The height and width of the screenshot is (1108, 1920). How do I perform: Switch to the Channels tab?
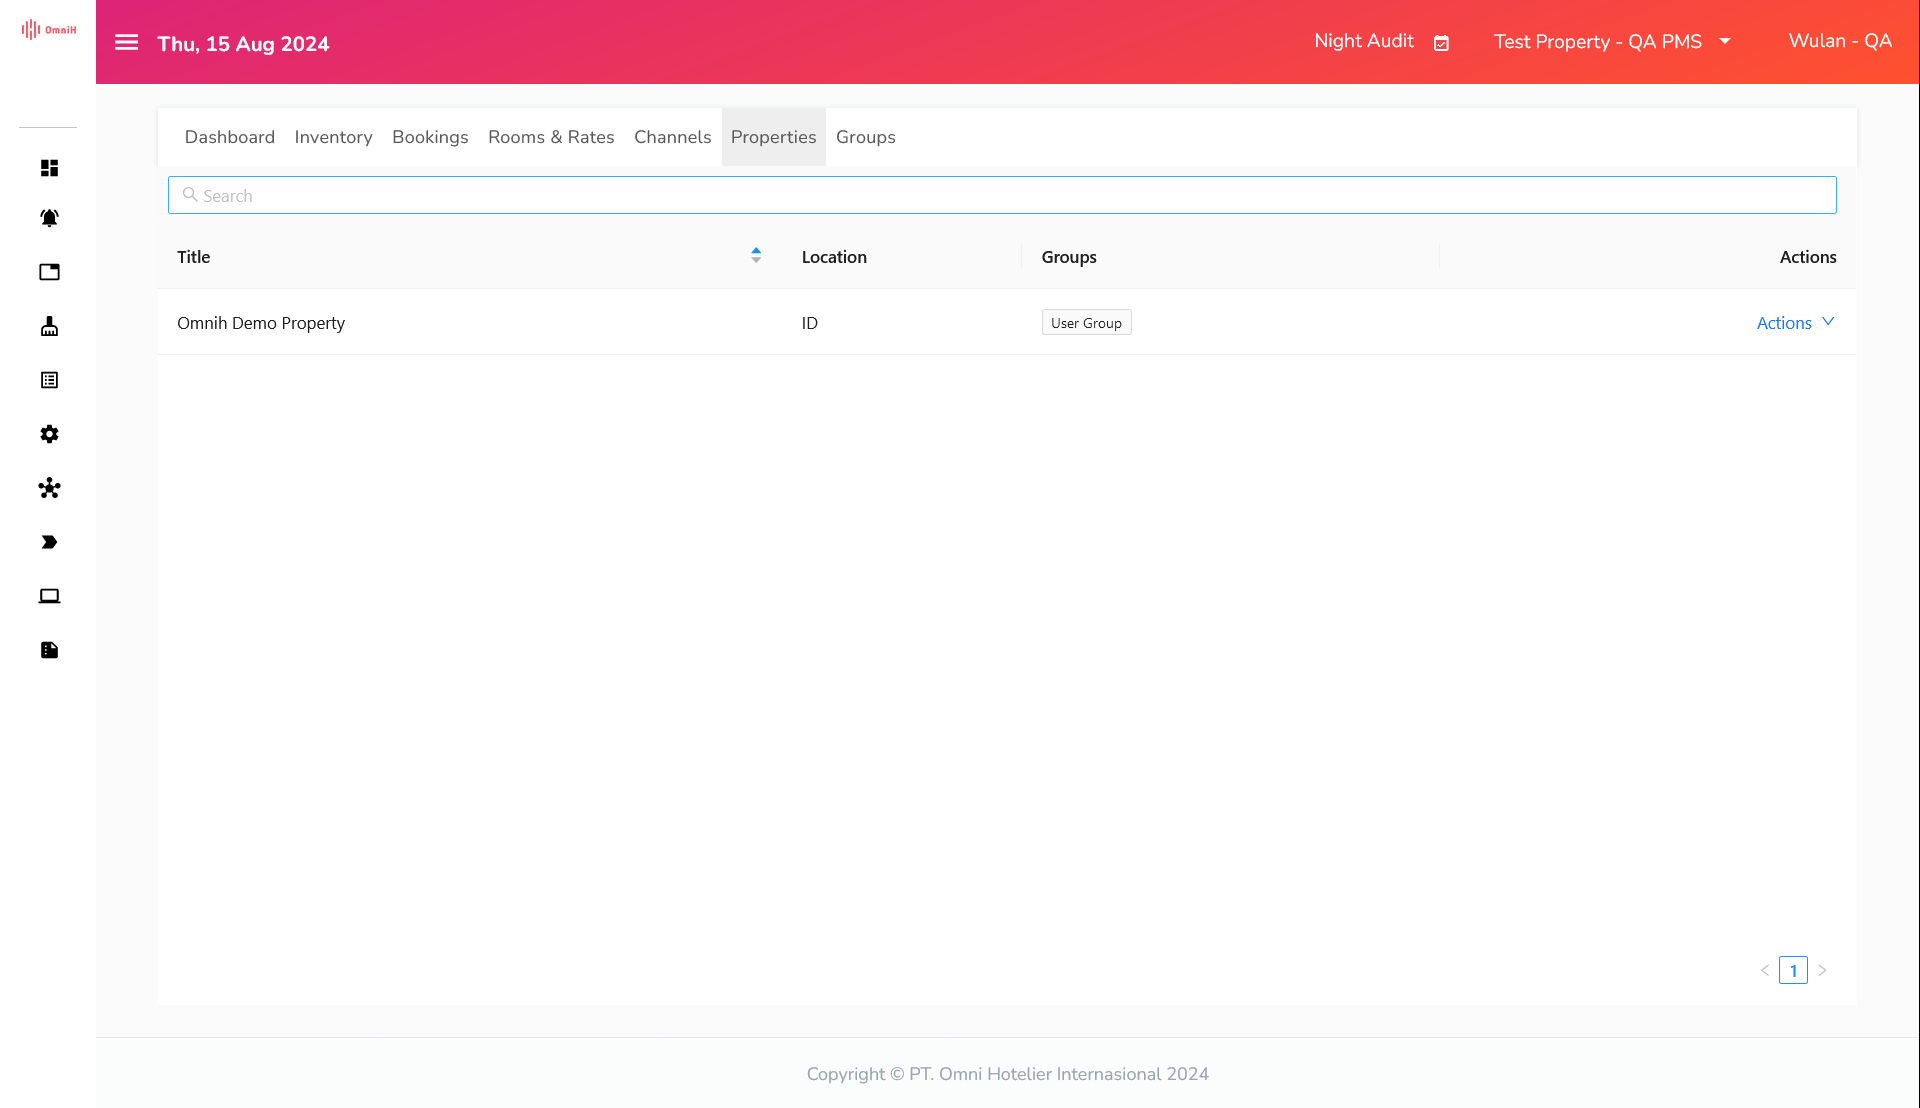click(x=672, y=137)
